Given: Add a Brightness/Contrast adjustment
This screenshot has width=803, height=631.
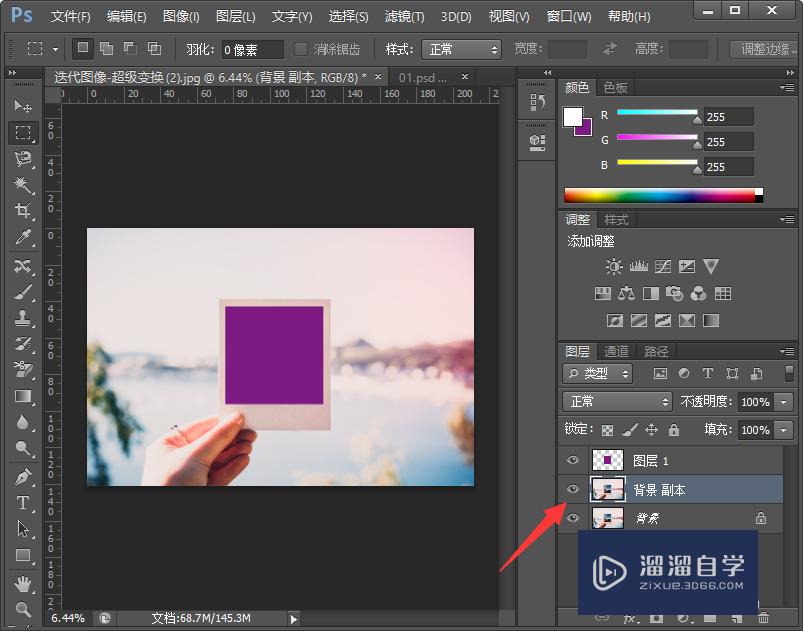Looking at the screenshot, I should point(614,266).
